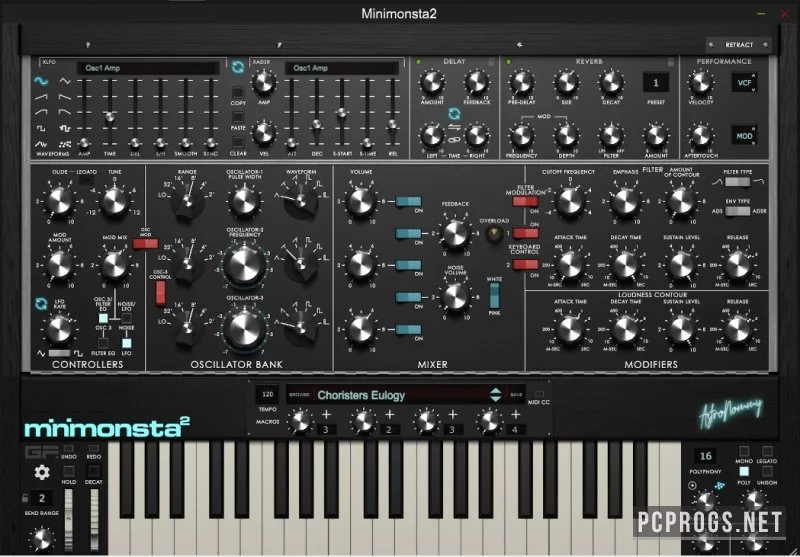
Task: Open the Reverb Preset number selector
Action: pyautogui.click(x=656, y=82)
